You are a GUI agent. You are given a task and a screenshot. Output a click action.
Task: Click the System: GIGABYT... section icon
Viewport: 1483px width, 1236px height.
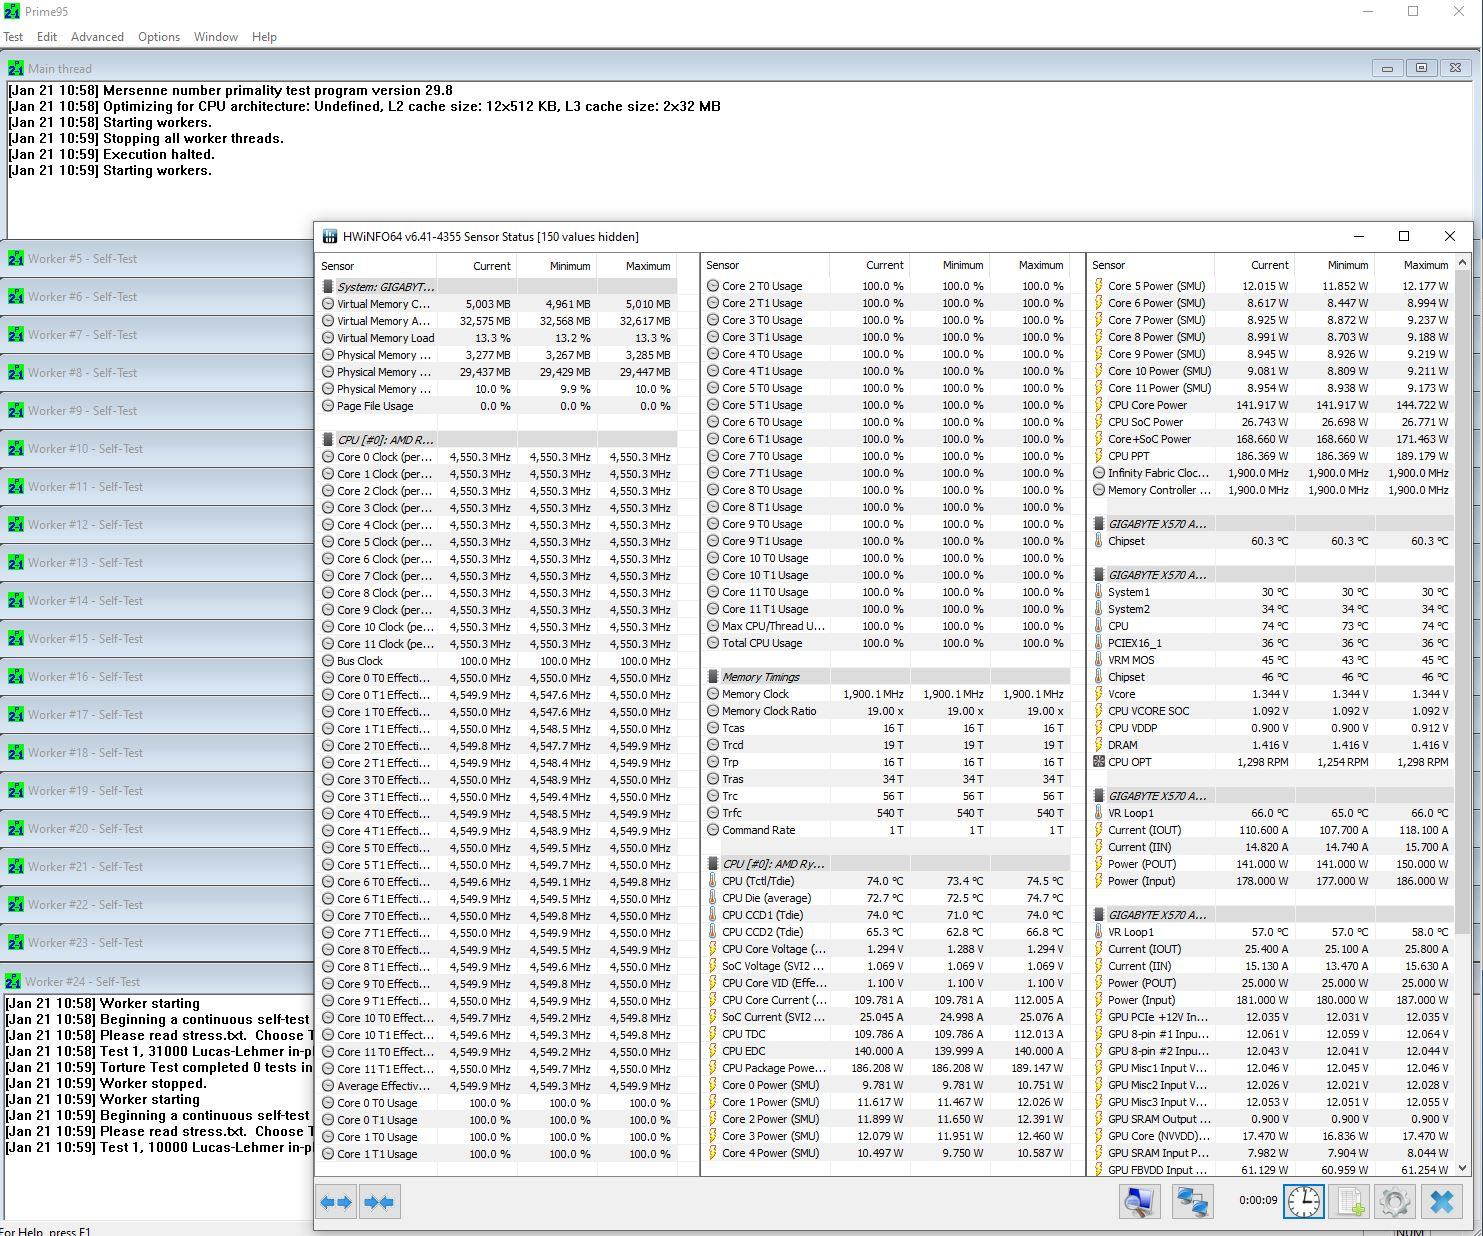point(328,287)
